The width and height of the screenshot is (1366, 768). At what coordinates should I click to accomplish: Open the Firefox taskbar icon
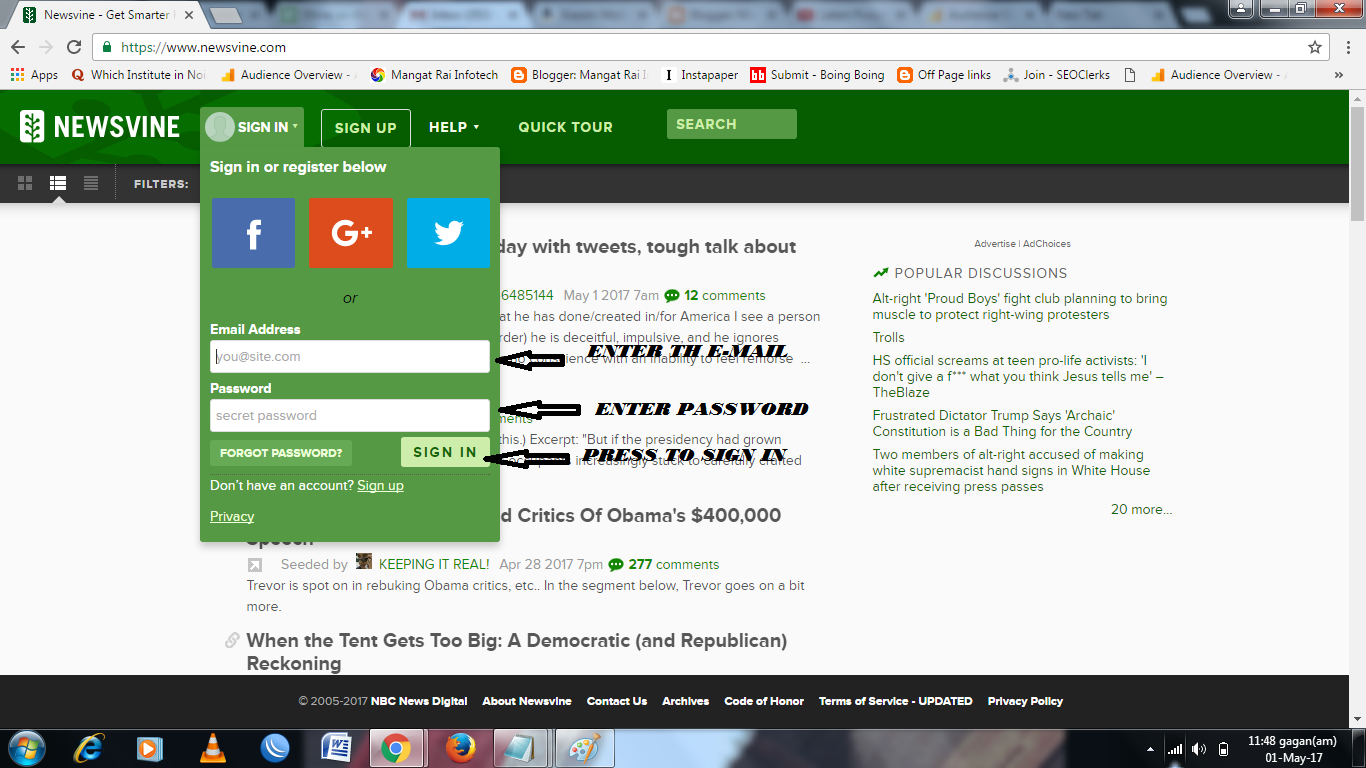click(460, 748)
